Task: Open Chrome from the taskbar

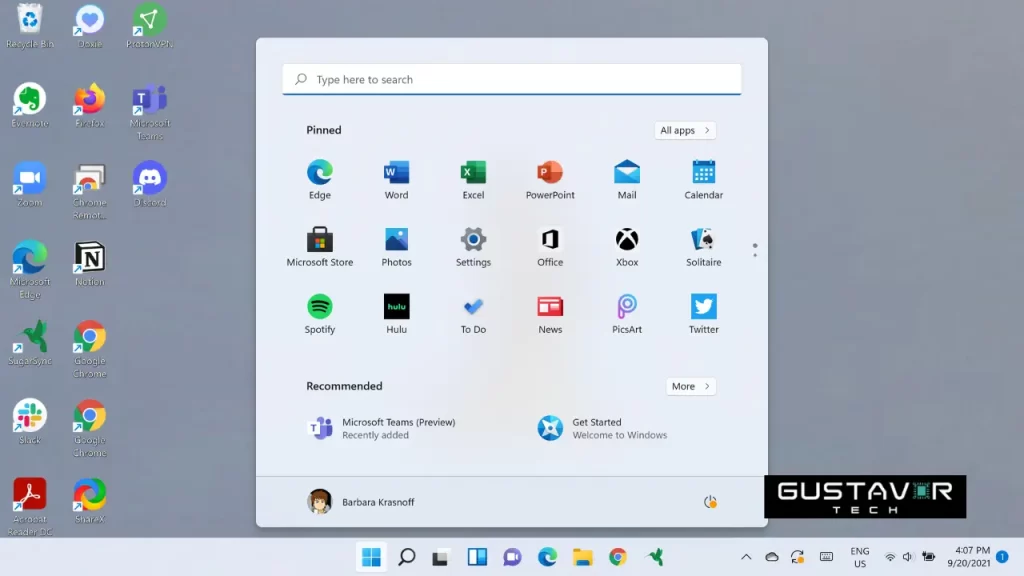Action: click(x=618, y=557)
